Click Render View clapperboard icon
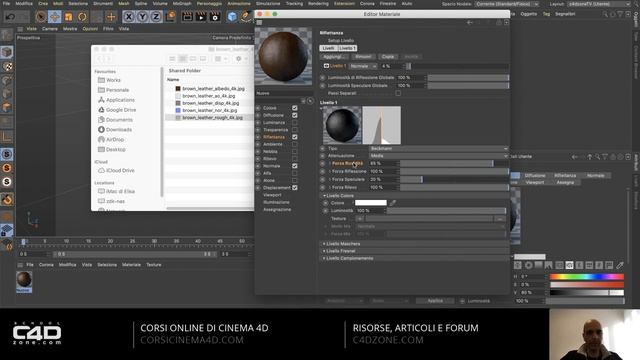Image resolution: width=640 pixels, height=360 pixels. click(187, 17)
